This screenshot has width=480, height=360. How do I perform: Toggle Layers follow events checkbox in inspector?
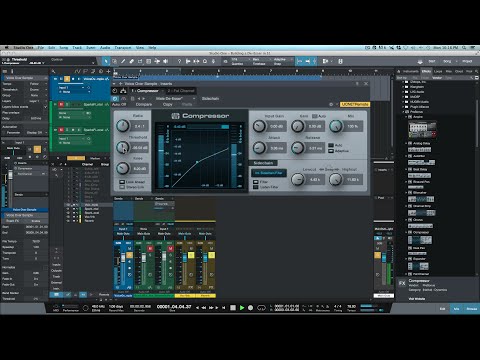pos(46,107)
